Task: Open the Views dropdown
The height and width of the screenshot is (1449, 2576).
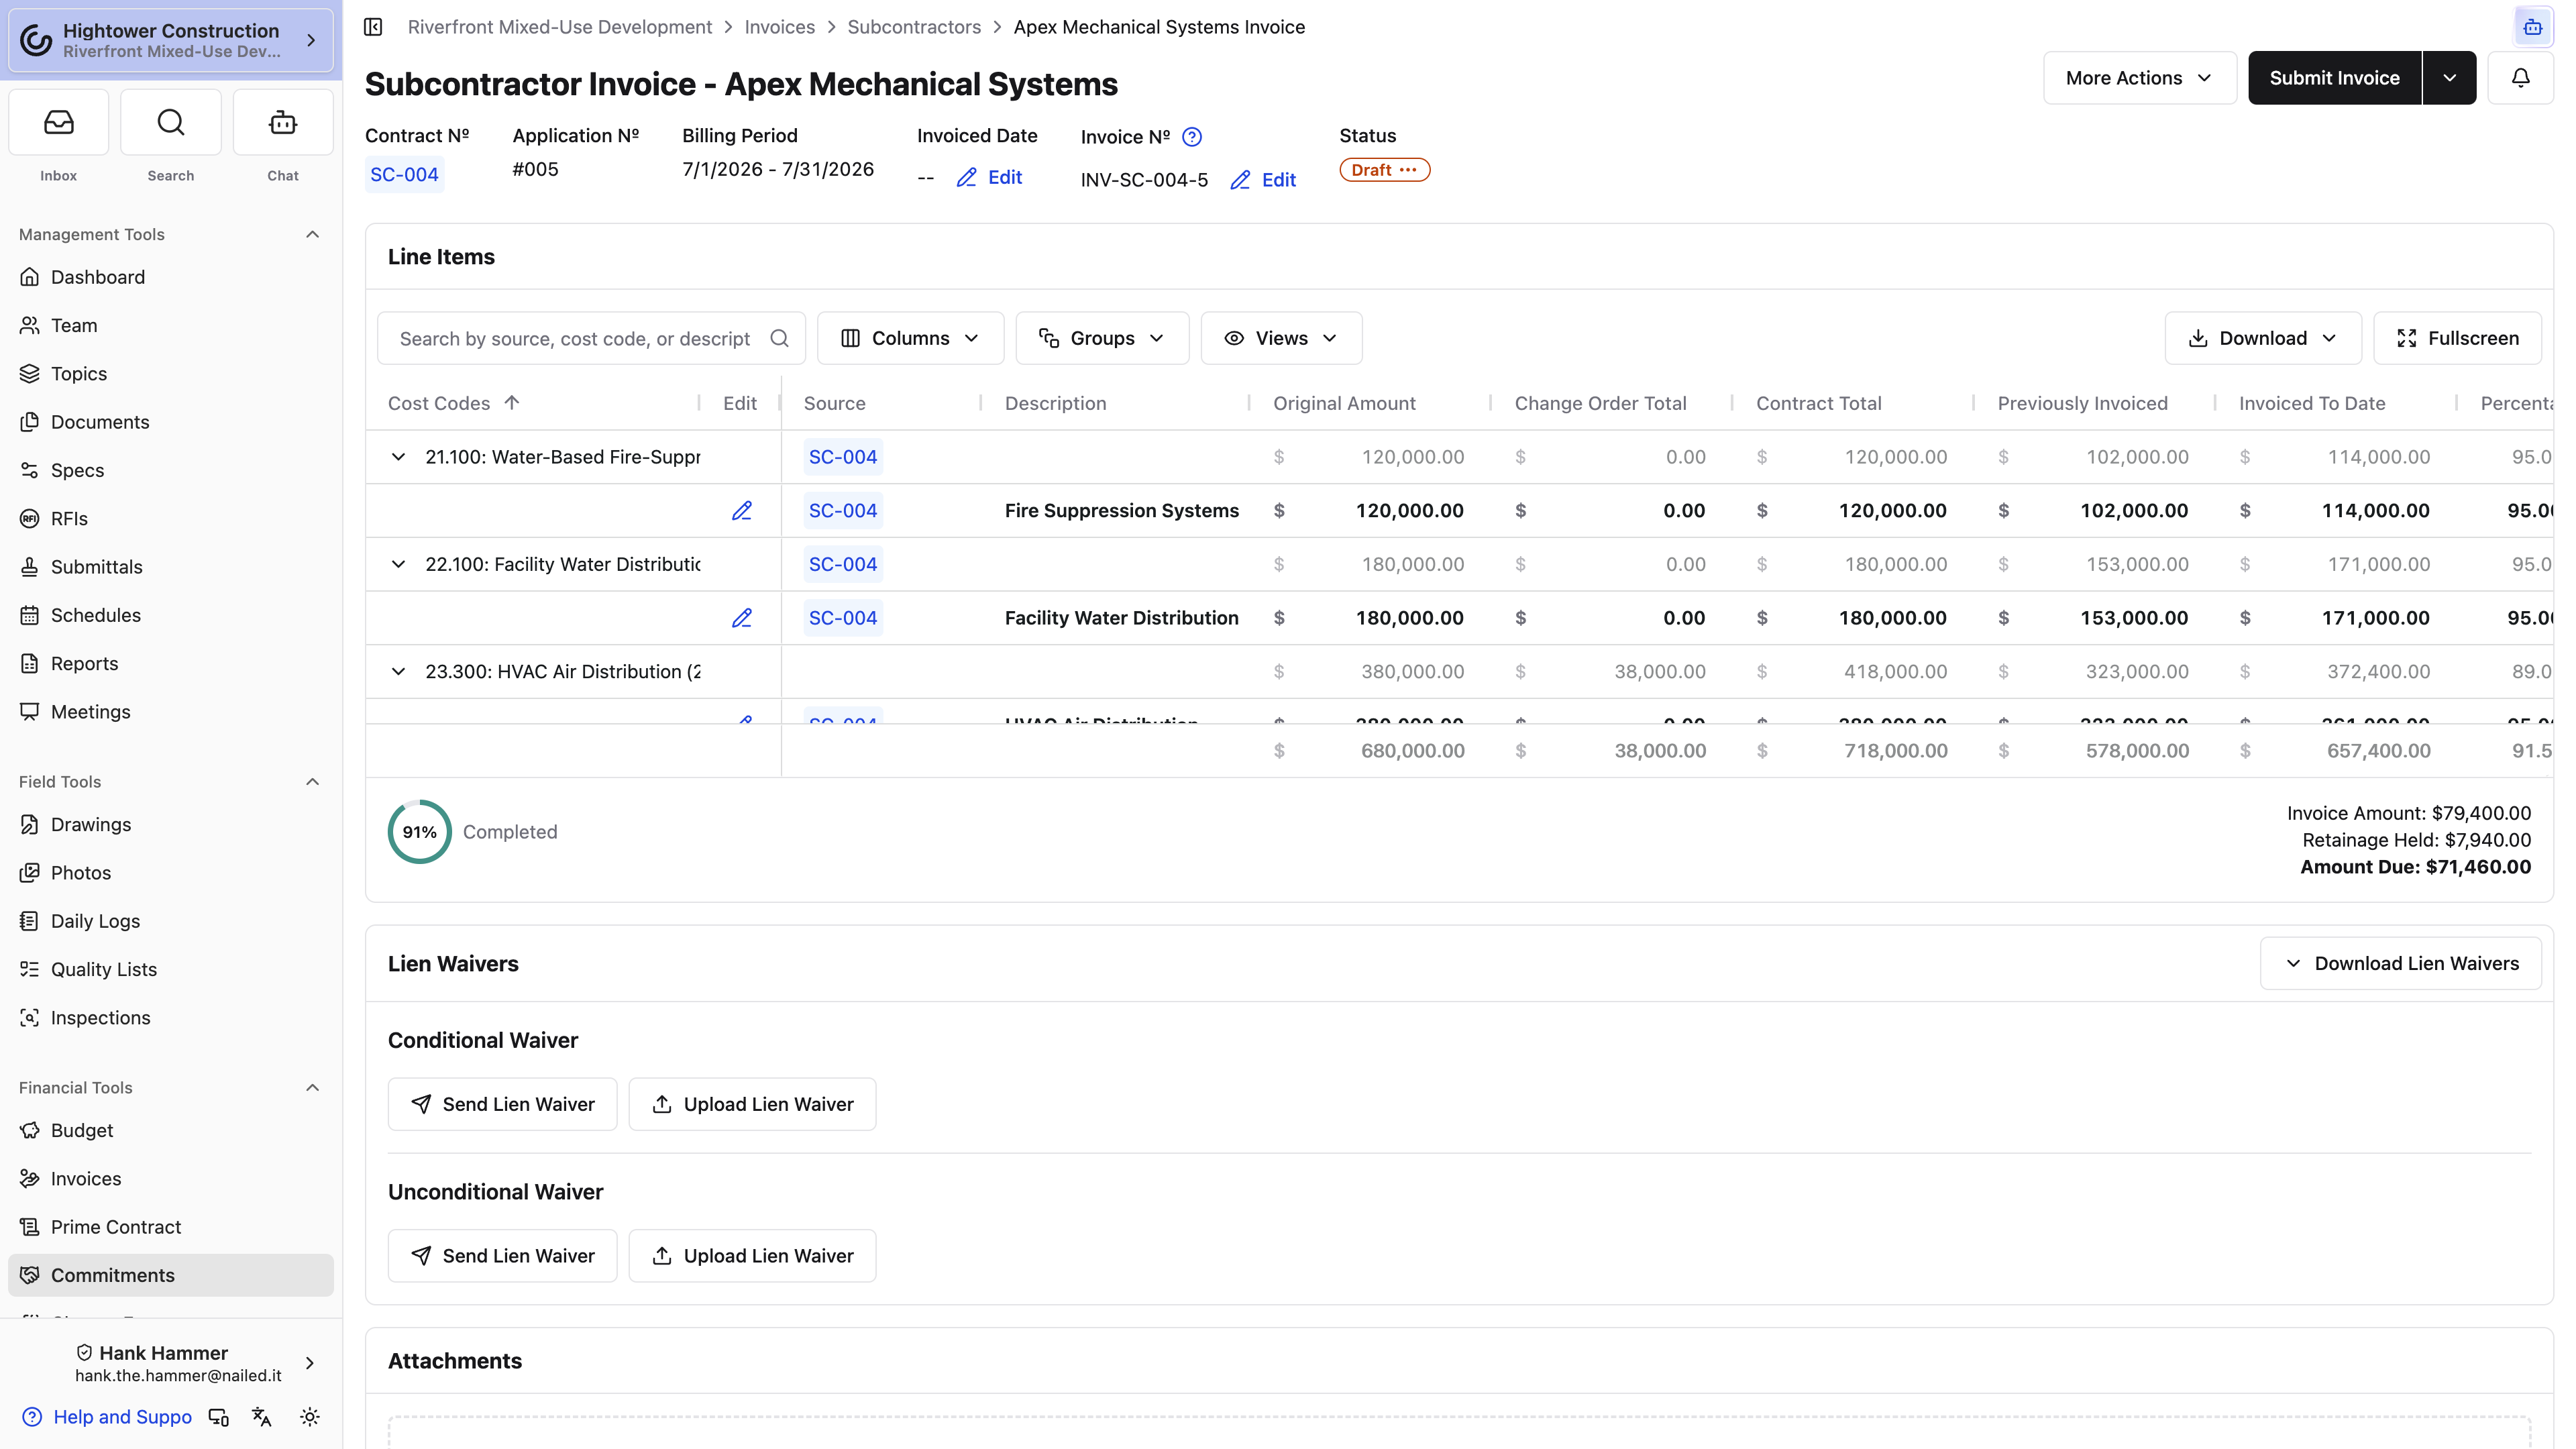Action: click(x=1281, y=339)
